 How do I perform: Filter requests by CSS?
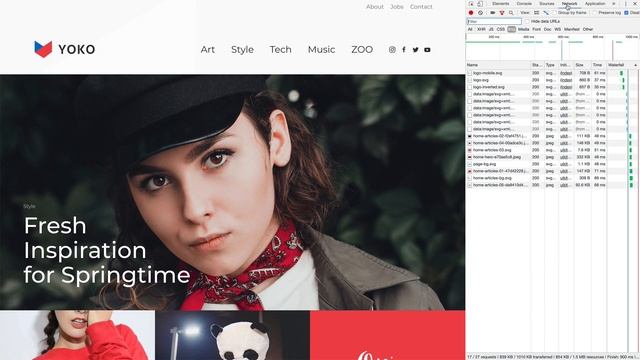(x=501, y=29)
